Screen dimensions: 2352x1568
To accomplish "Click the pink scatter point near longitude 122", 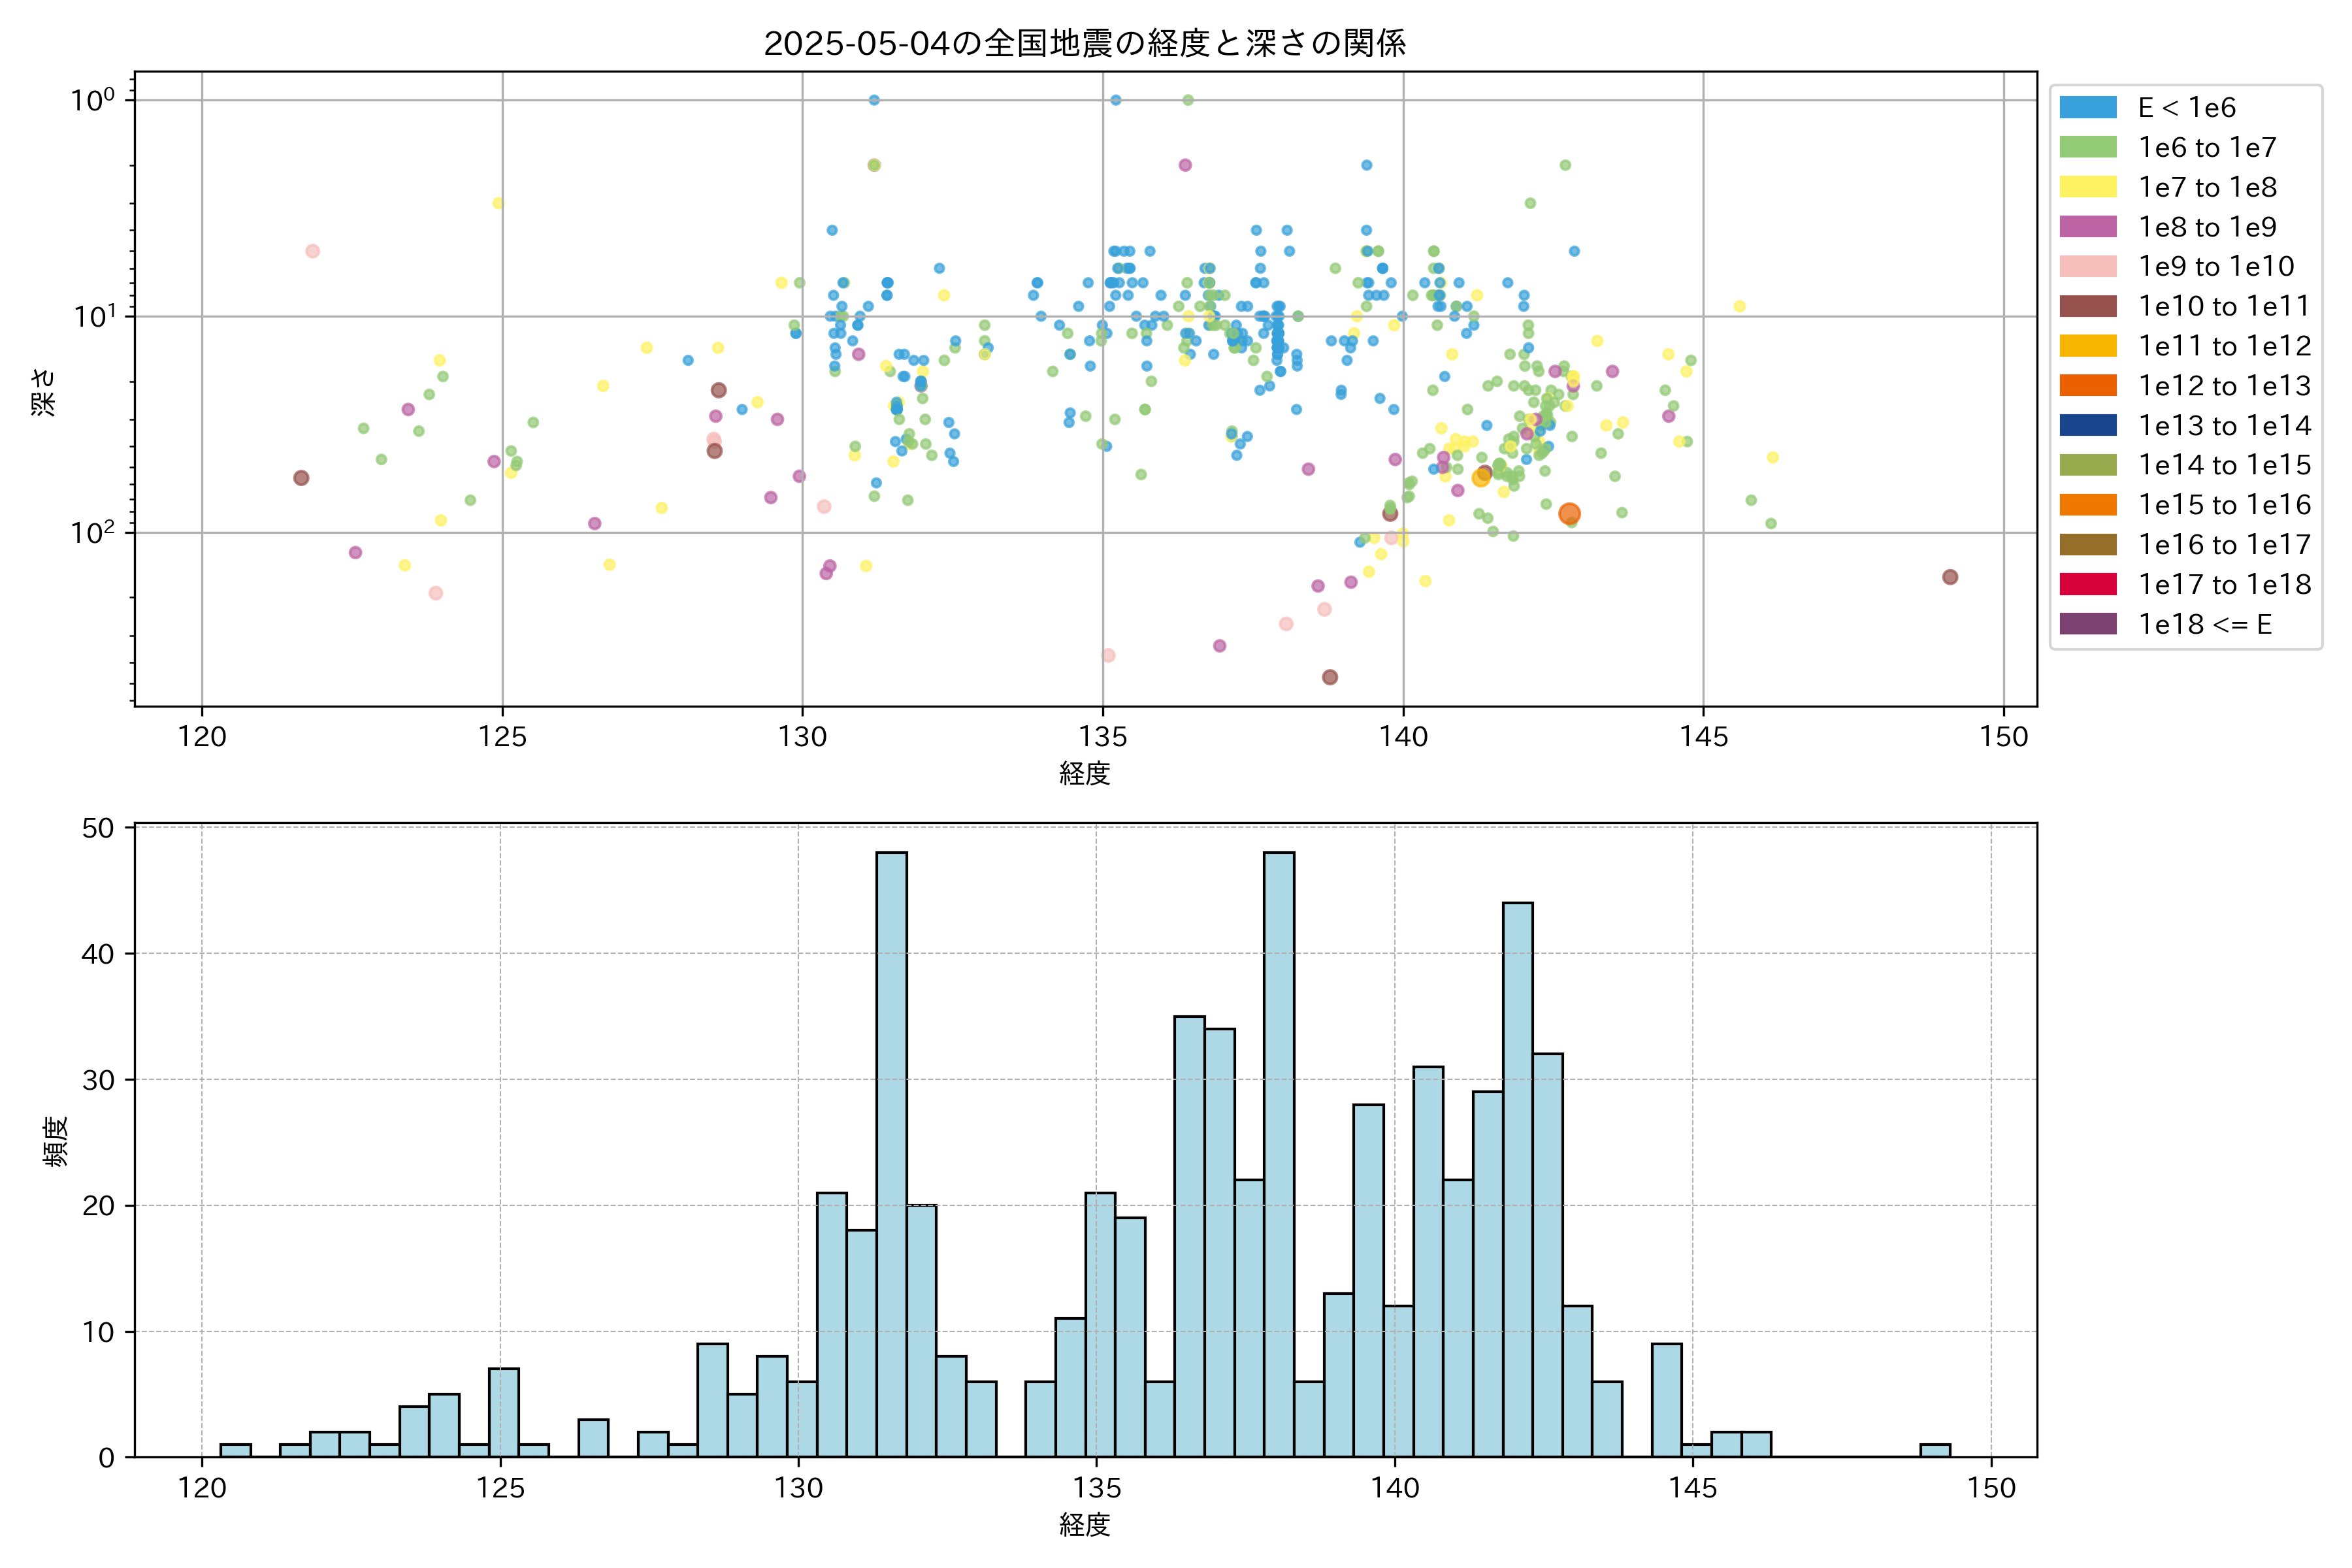I will tap(312, 251).
